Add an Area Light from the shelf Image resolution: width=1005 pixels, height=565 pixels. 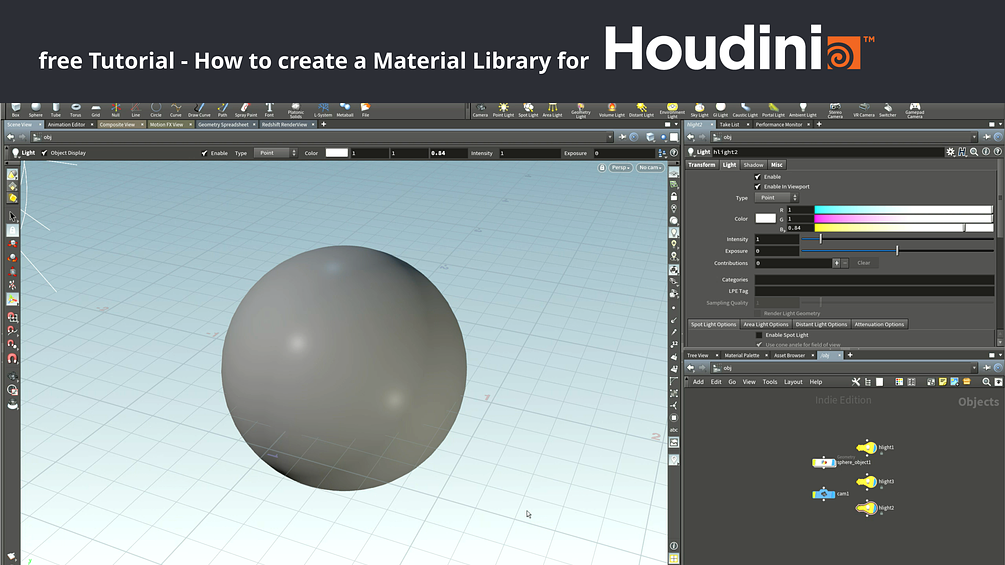[x=552, y=110]
